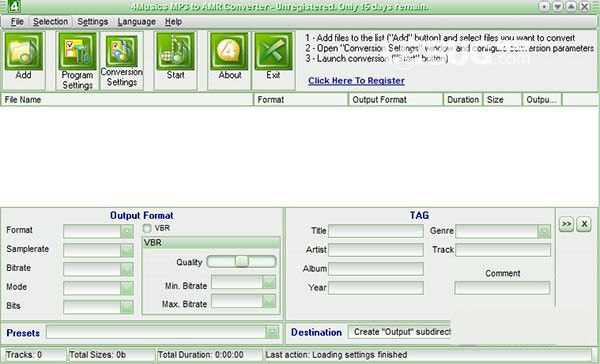Click the Total Duration status entry
This screenshot has width=600, height=364.
(x=209, y=355)
